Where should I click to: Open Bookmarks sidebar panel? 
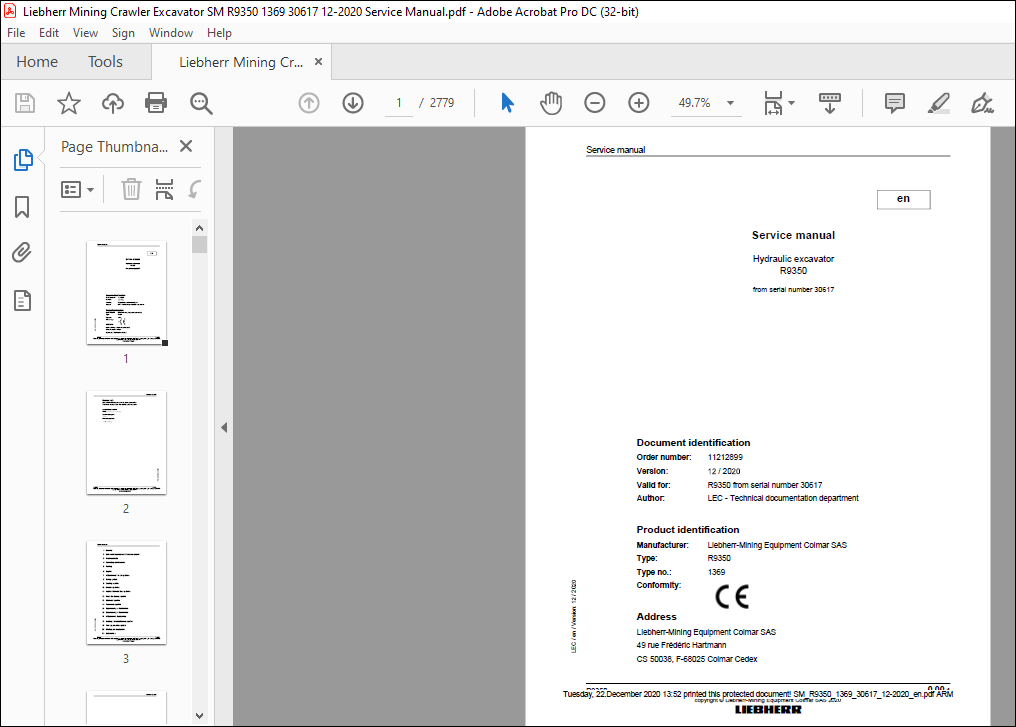click(22, 207)
